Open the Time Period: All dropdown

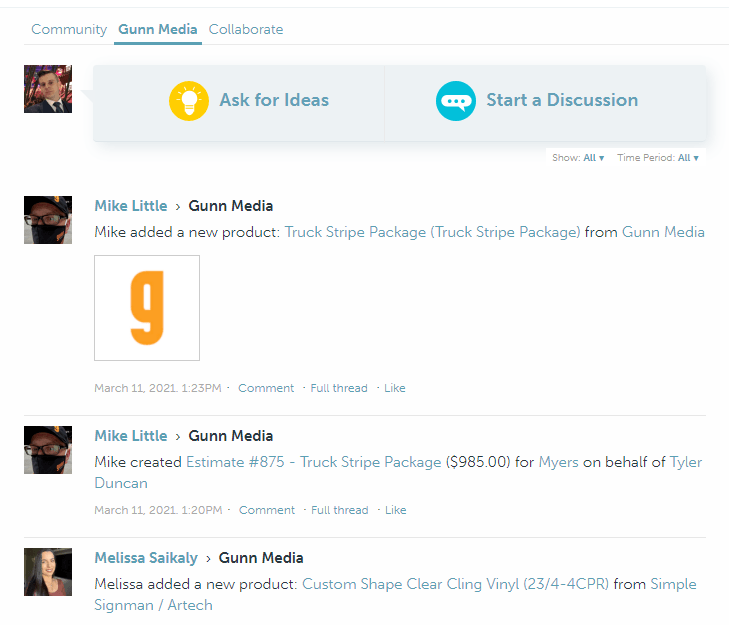tap(658, 158)
